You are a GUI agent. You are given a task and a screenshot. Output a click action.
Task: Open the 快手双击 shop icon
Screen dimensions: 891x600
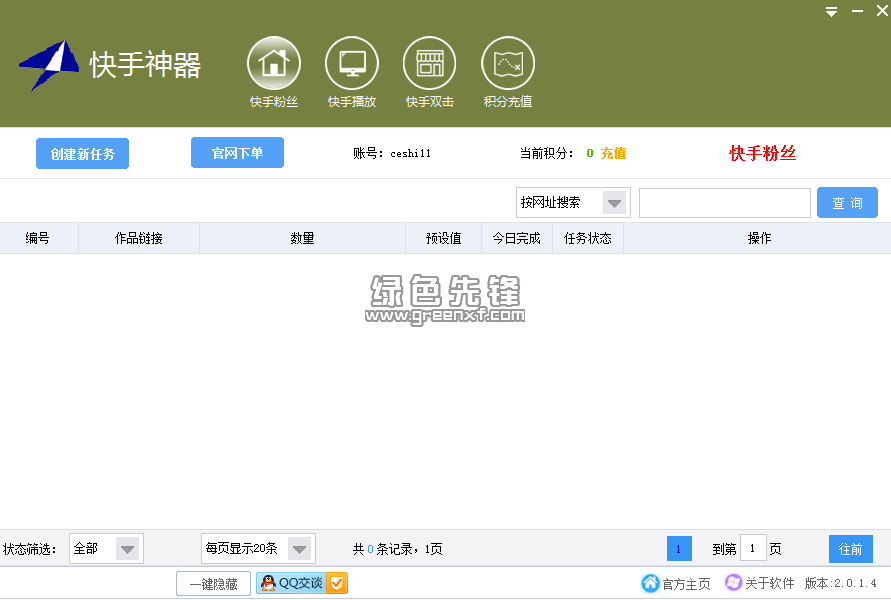click(430, 63)
